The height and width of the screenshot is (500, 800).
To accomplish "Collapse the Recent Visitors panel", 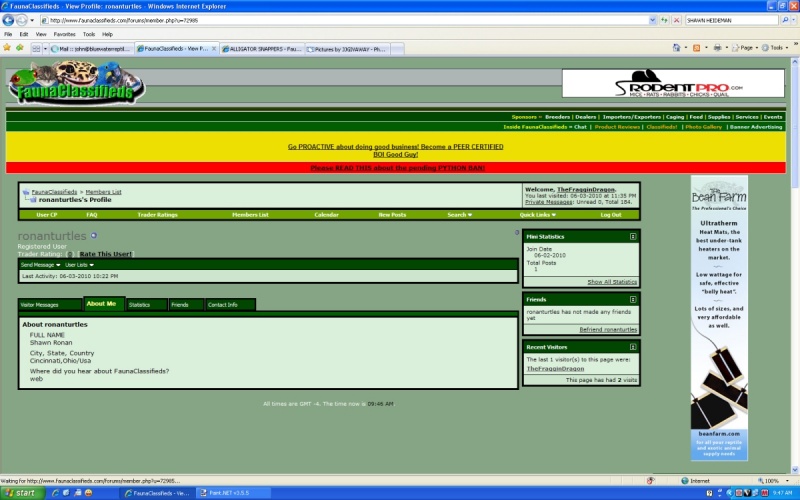I will pyautogui.click(x=633, y=347).
